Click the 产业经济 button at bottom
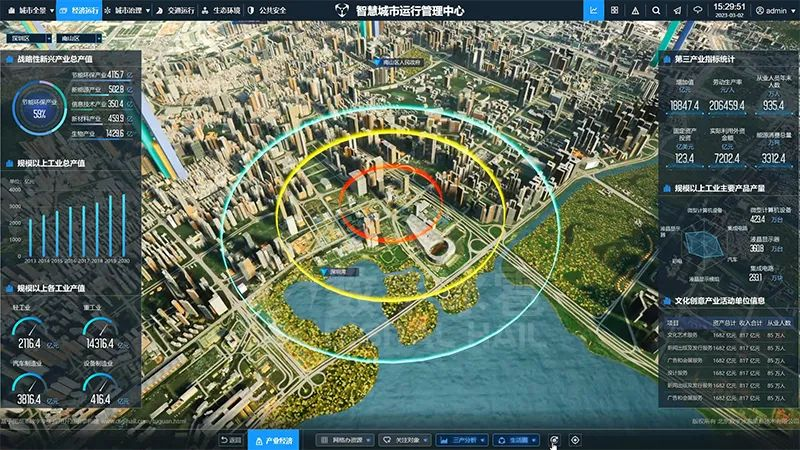Viewport: 800px width, 450px height. 274,440
